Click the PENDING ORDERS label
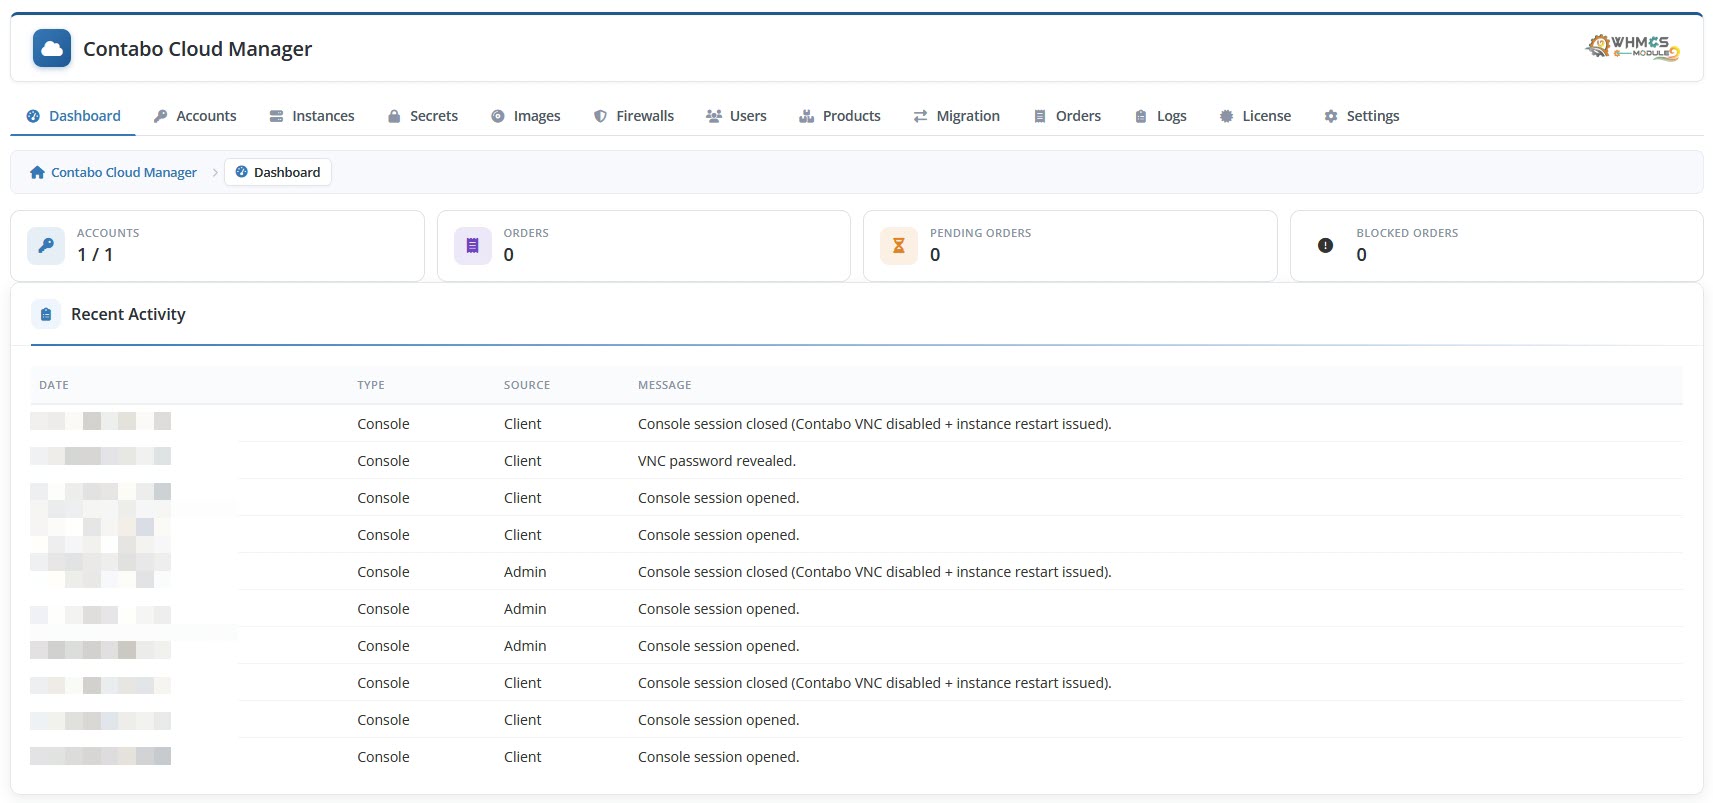 [980, 233]
